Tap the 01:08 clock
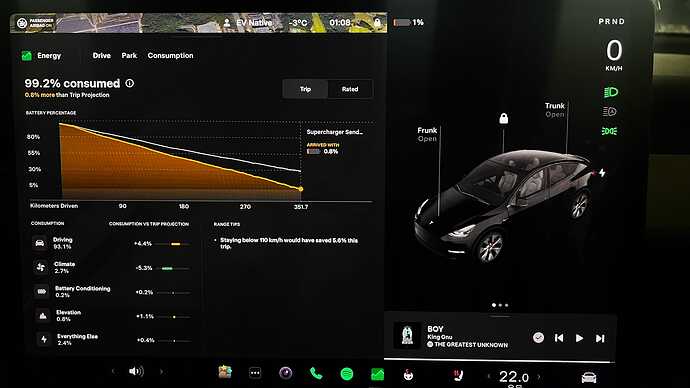This screenshot has width=690, height=388. (340, 22)
